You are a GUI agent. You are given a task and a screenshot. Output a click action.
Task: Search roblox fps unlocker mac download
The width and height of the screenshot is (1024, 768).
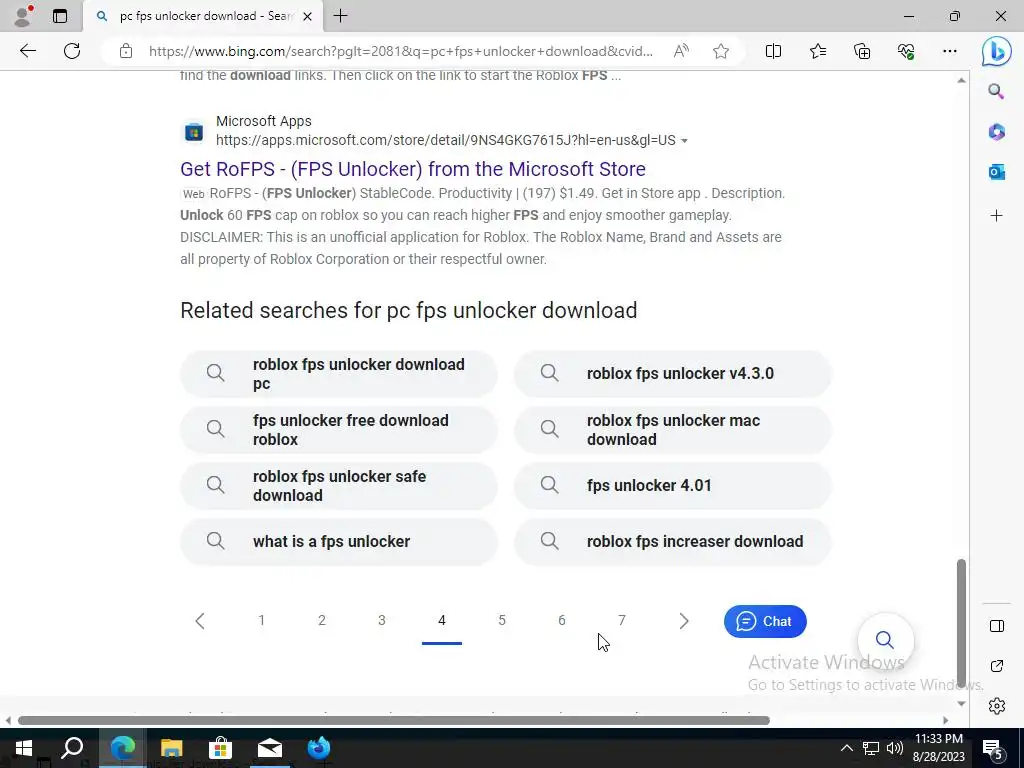click(673, 430)
